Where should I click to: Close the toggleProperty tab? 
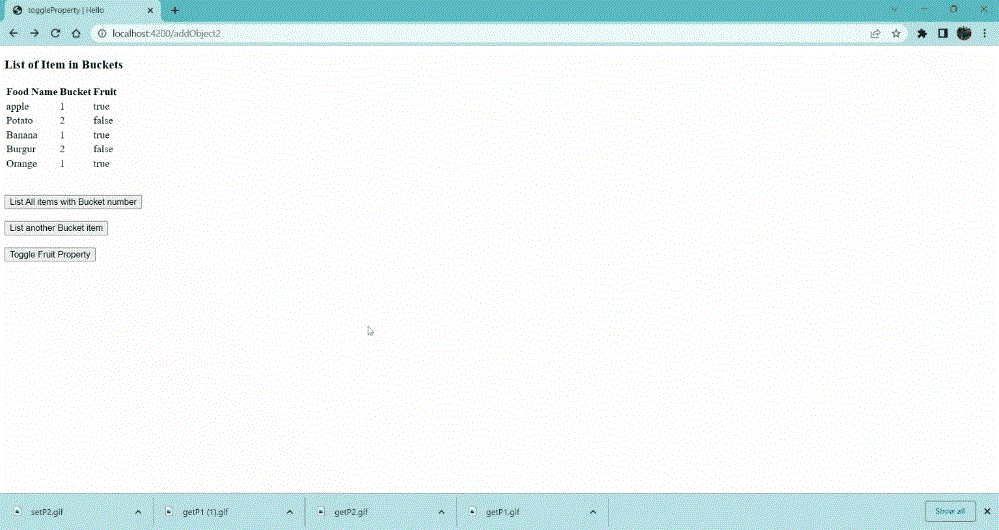[x=150, y=10]
